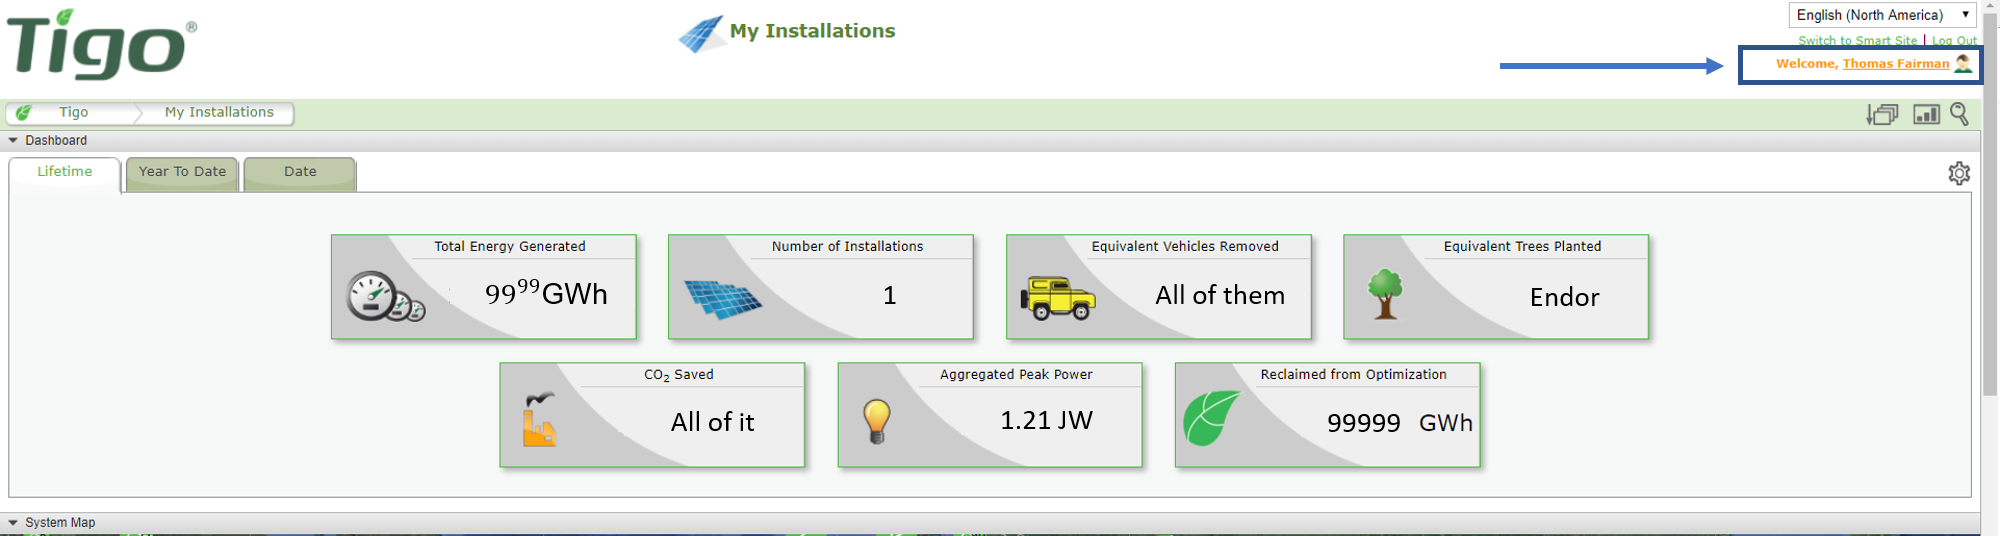Click Equivalent Vehicles Removed title

[x=1185, y=246]
